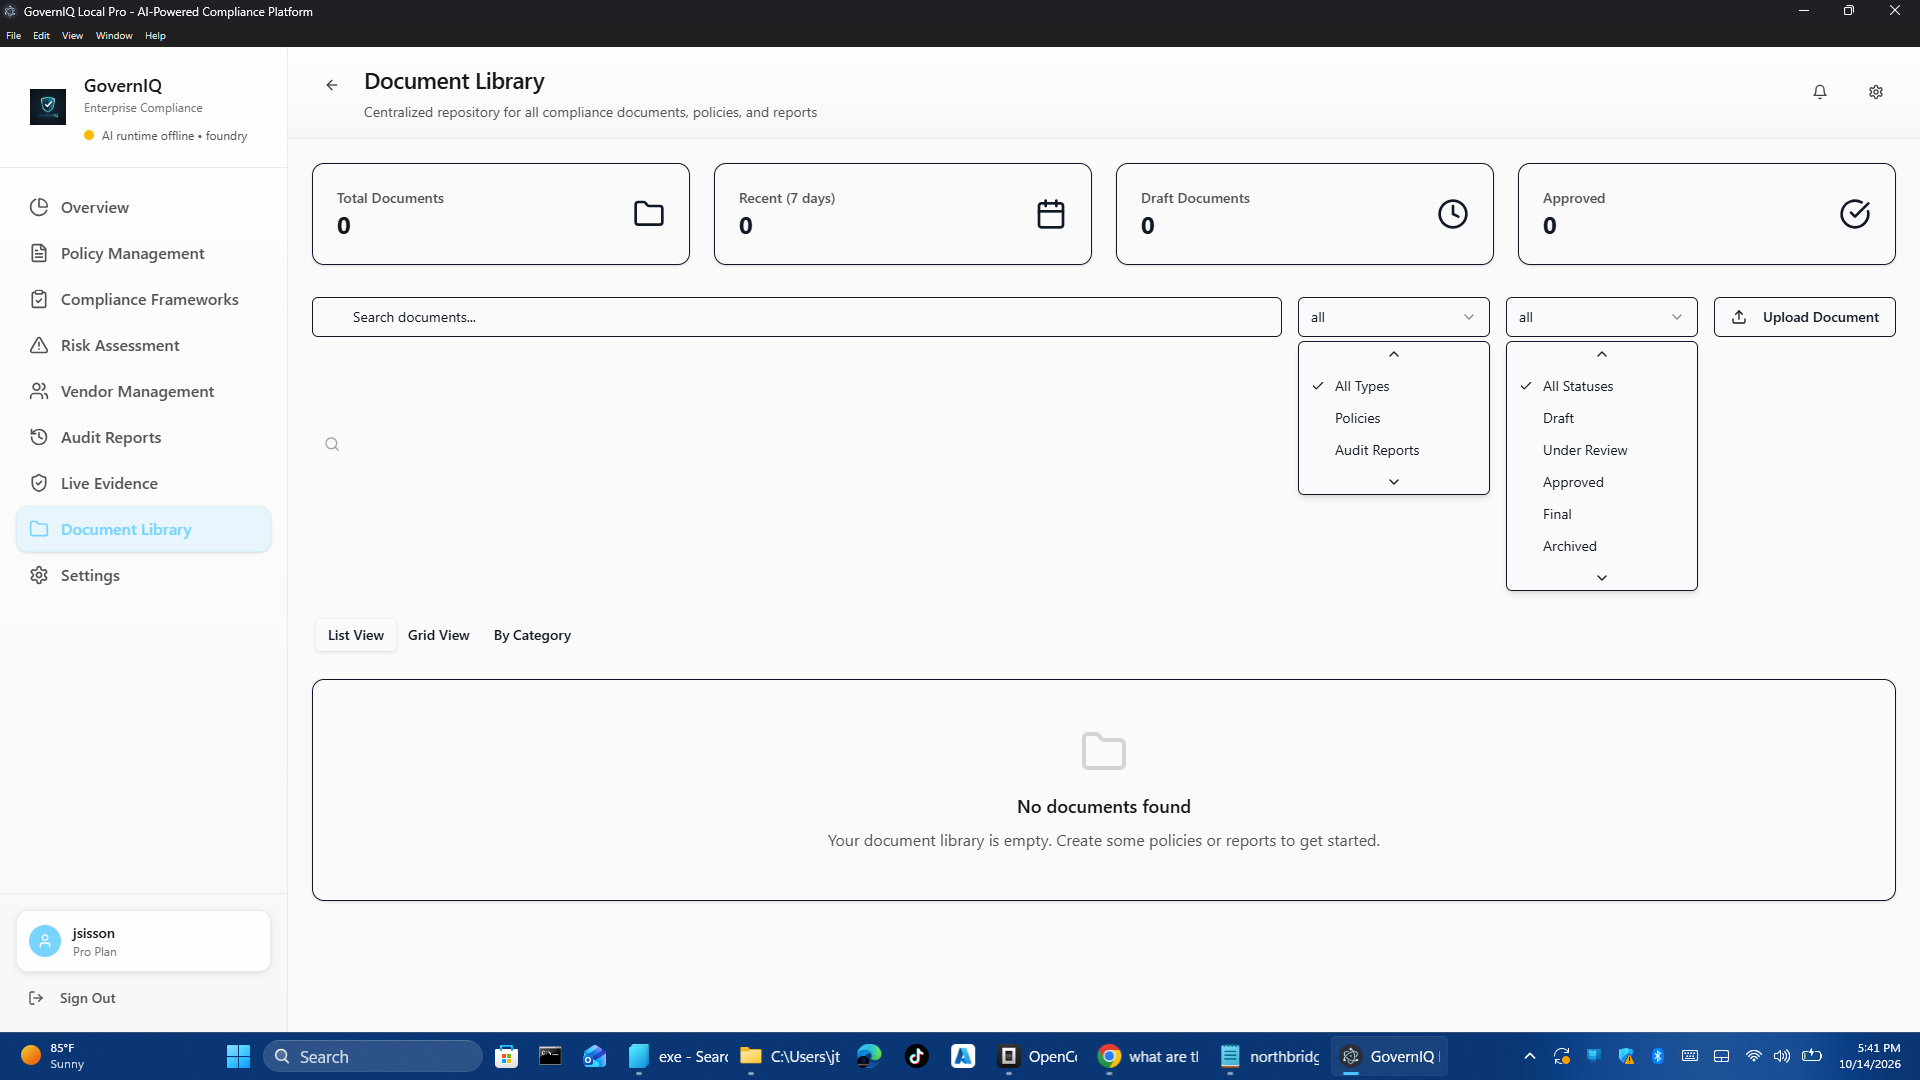Open the notifications bell
Viewport: 1920px width, 1080px height.
click(x=1820, y=92)
